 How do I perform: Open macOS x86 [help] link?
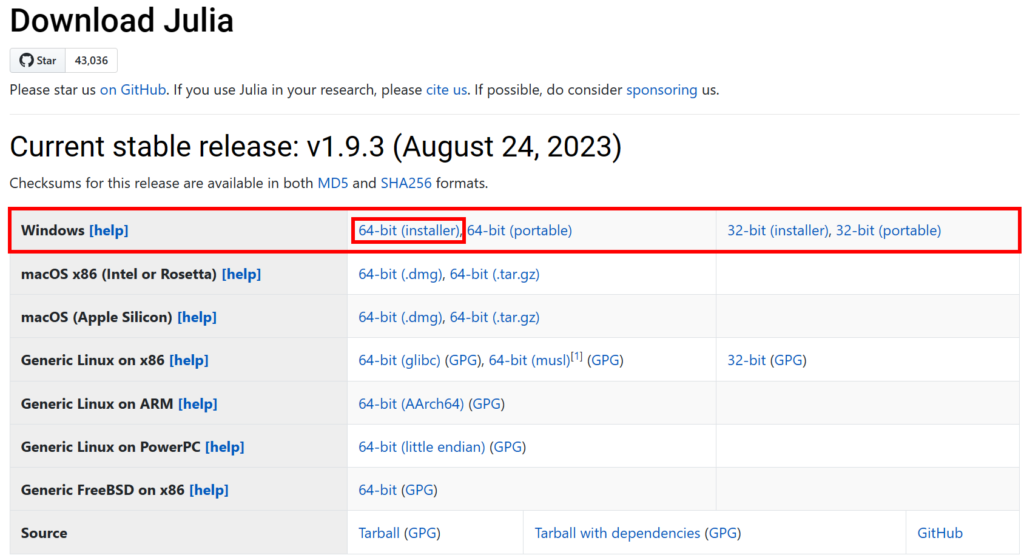[241, 274]
